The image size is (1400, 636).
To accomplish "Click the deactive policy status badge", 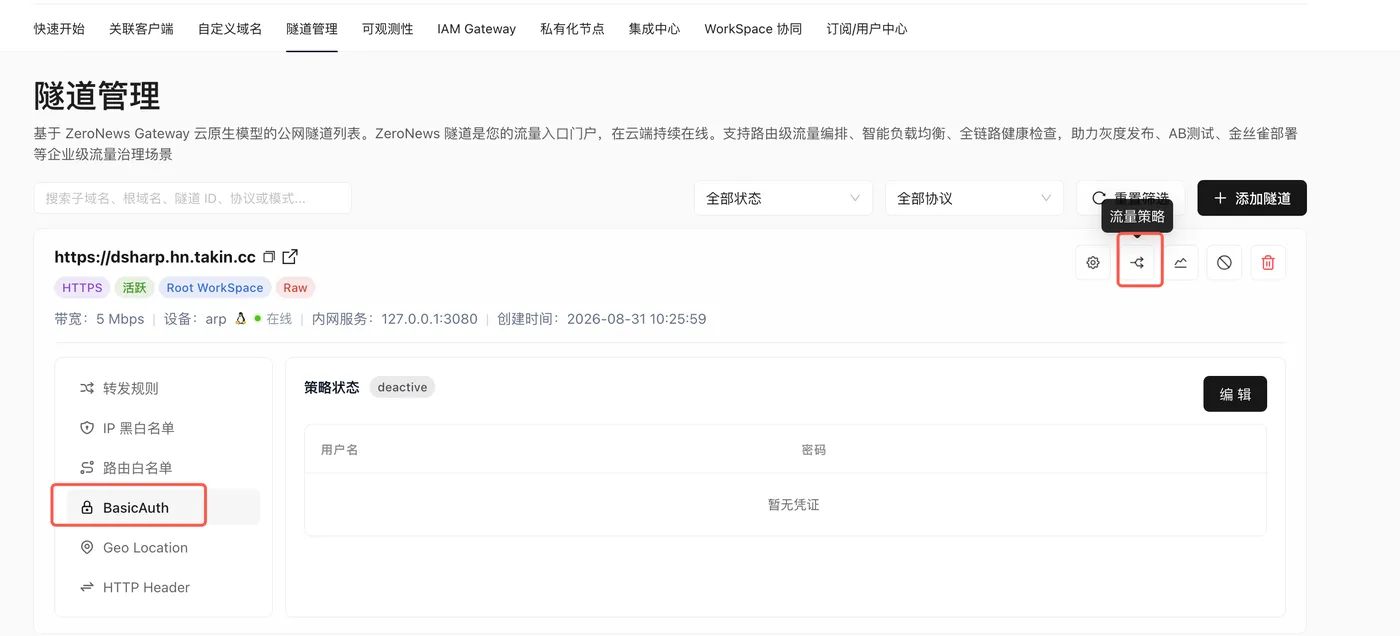I will pos(402,387).
